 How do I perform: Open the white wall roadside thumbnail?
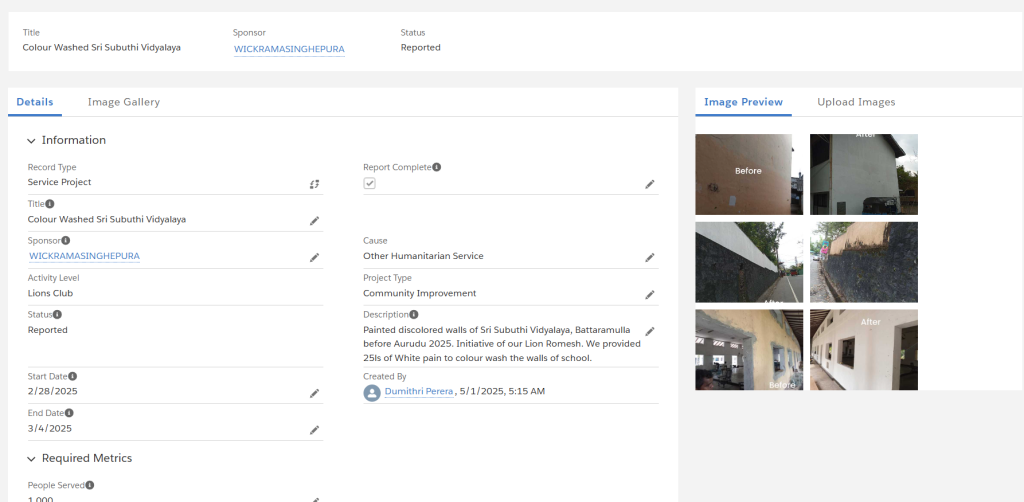(x=749, y=262)
